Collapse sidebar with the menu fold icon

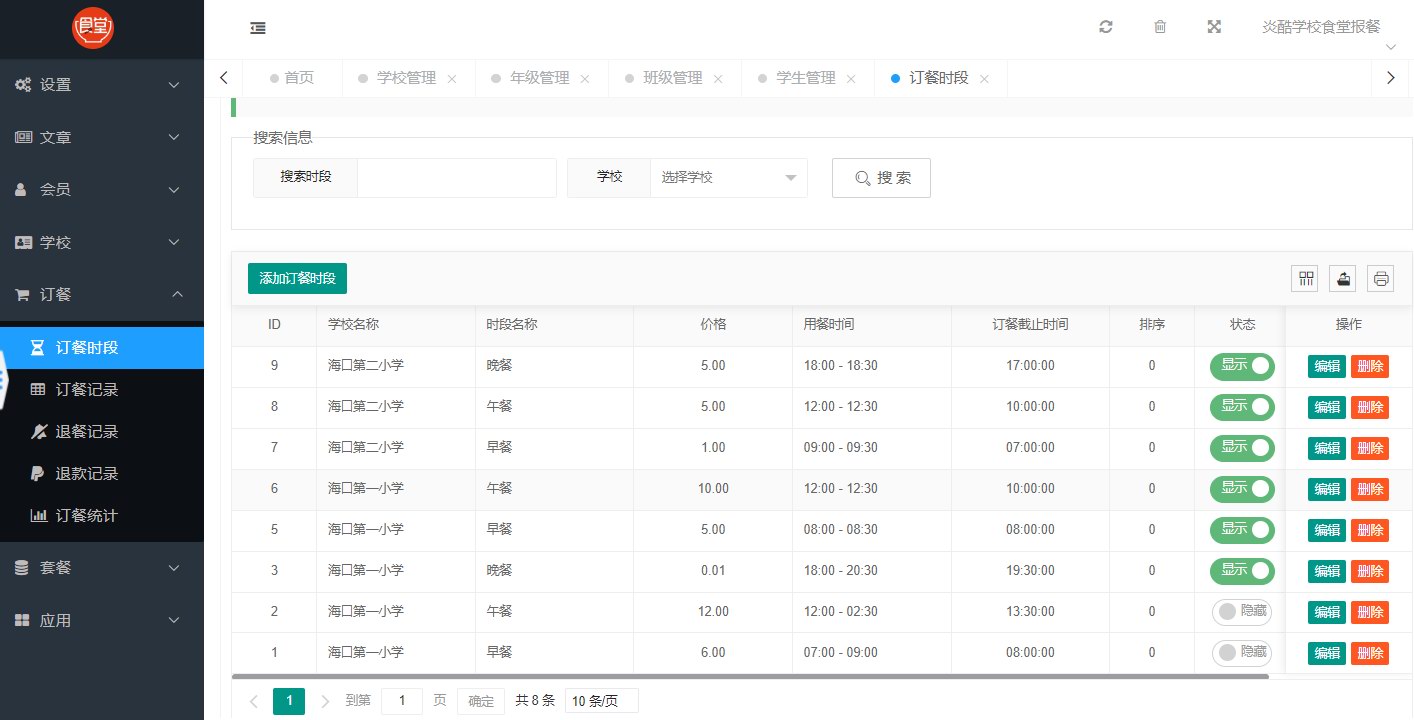click(x=258, y=28)
